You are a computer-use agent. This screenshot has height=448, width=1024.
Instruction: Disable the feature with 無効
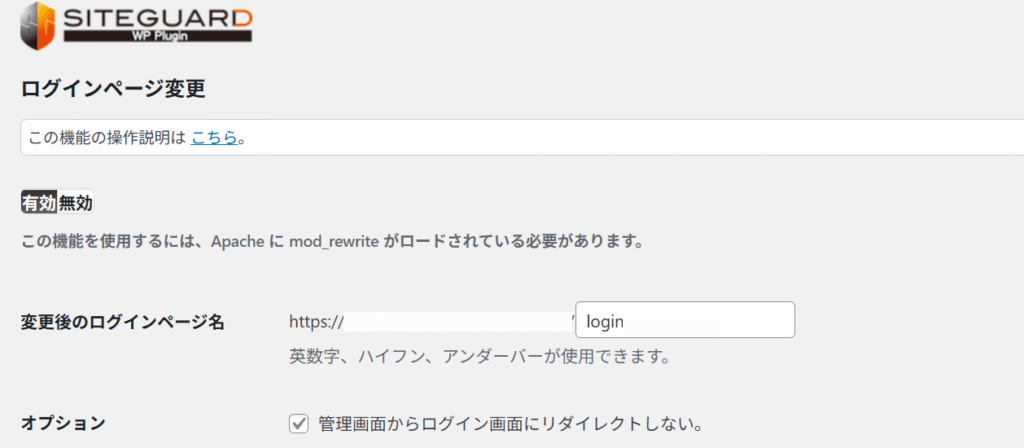pos(76,203)
